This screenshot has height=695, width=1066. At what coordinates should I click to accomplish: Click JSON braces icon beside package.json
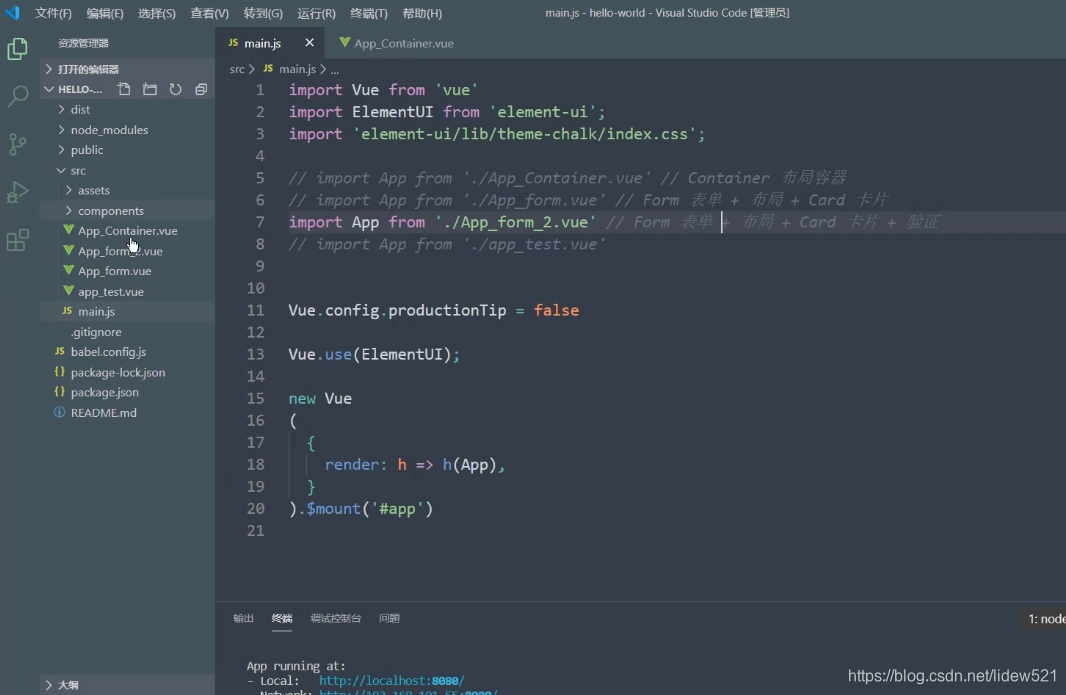coord(60,392)
